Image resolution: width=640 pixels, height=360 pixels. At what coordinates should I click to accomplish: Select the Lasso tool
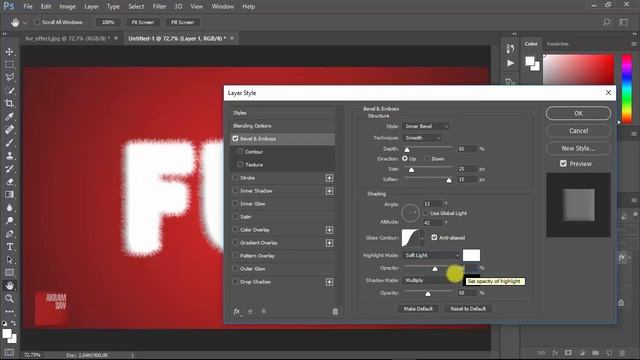click(9, 78)
